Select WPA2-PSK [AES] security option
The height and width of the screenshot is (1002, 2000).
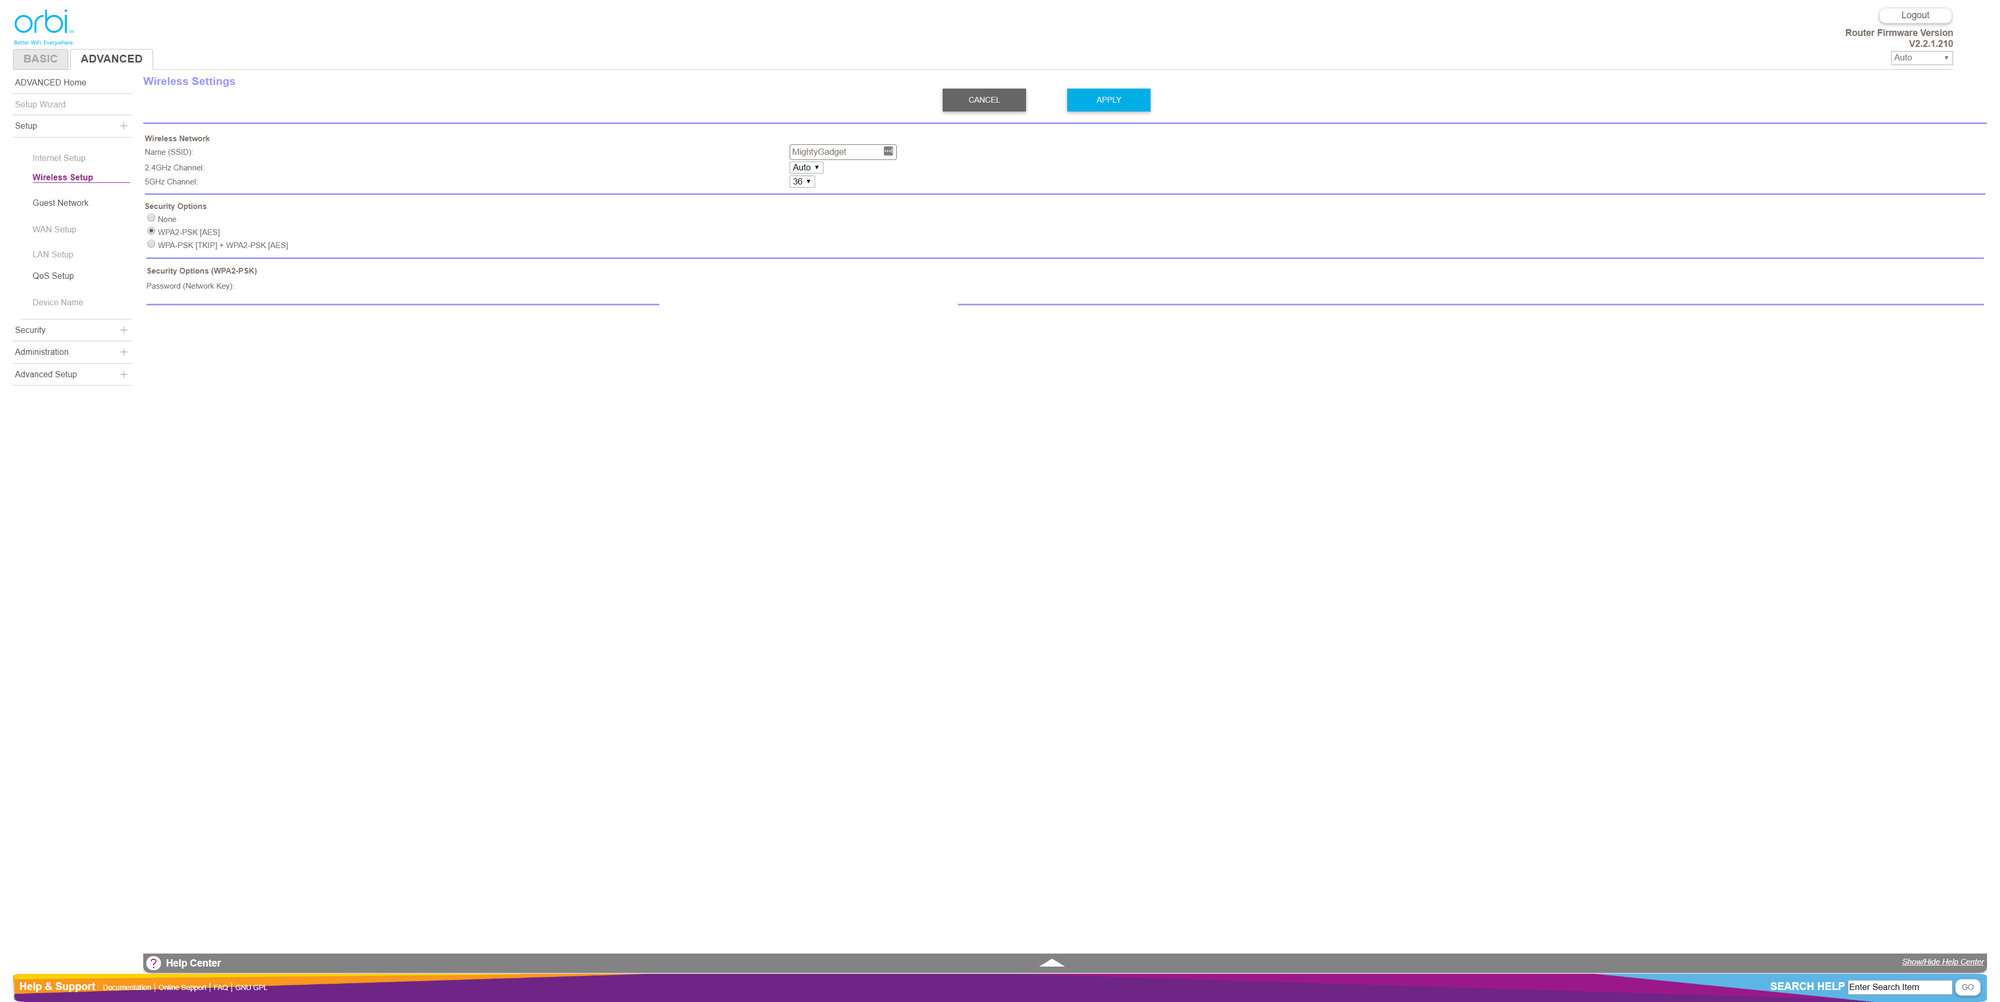pyautogui.click(x=151, y=231)
